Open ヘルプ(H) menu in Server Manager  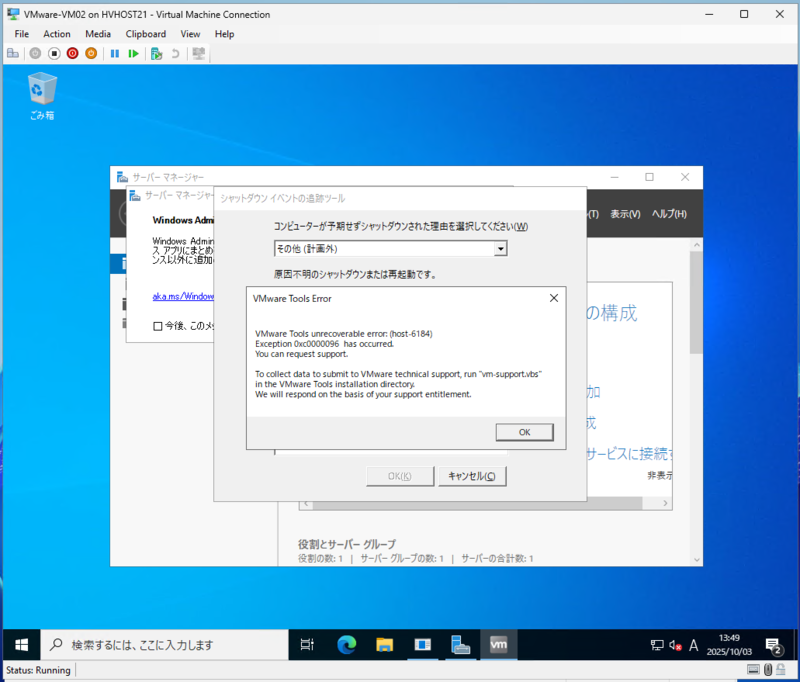669,214
